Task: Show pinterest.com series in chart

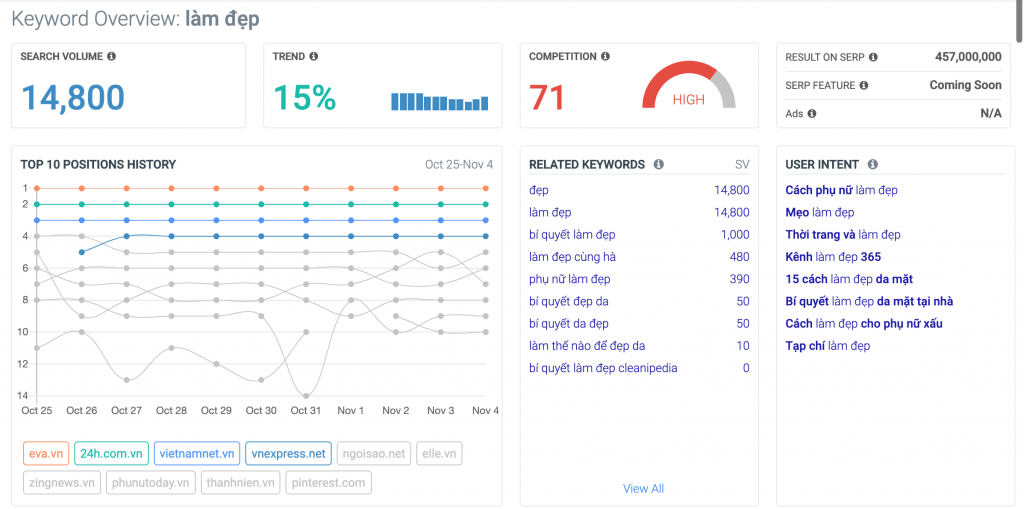Action: coord(328,482)
